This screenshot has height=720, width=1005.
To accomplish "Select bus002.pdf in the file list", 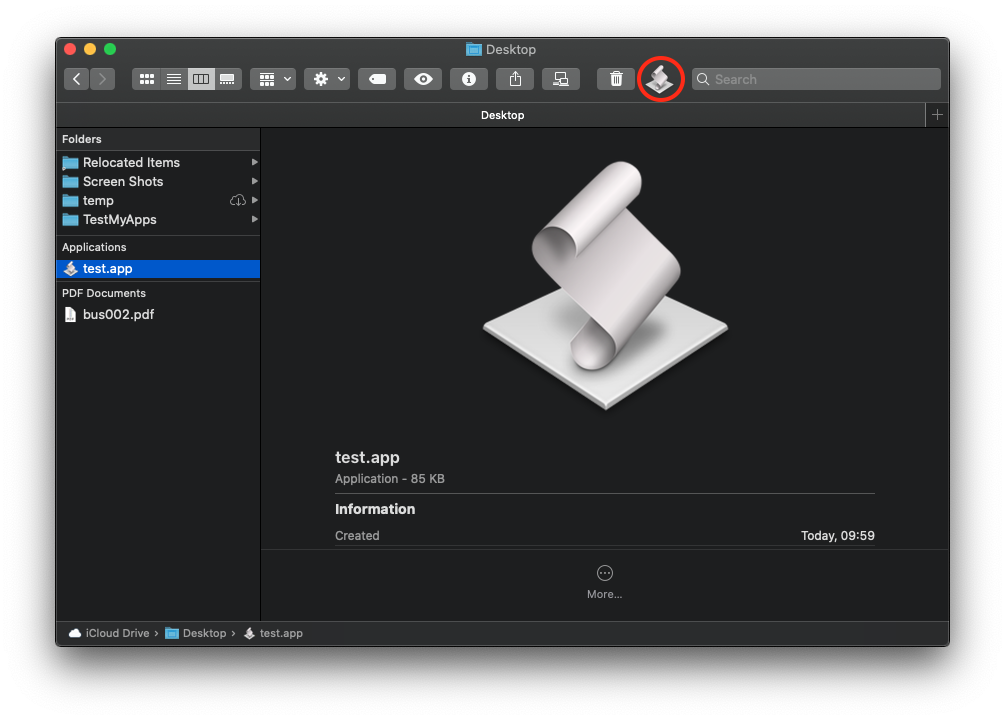I will coord(118,314).
